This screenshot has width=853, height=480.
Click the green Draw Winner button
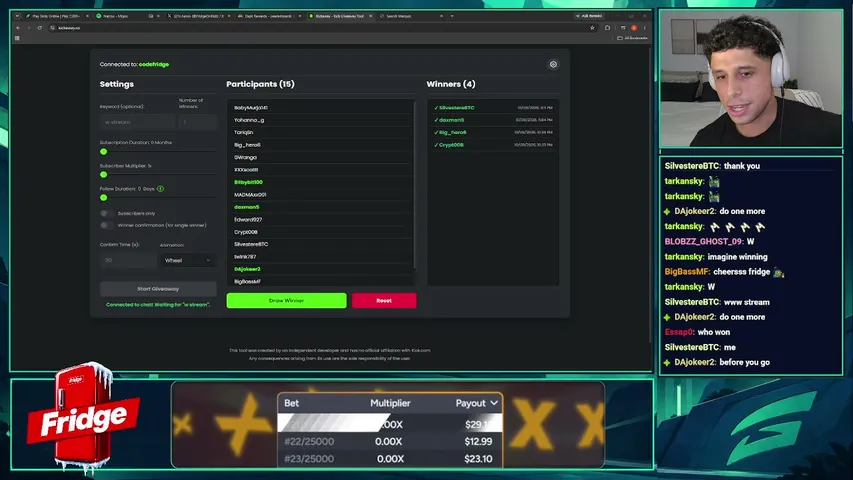pyautogui.click(x=286, y=300)
